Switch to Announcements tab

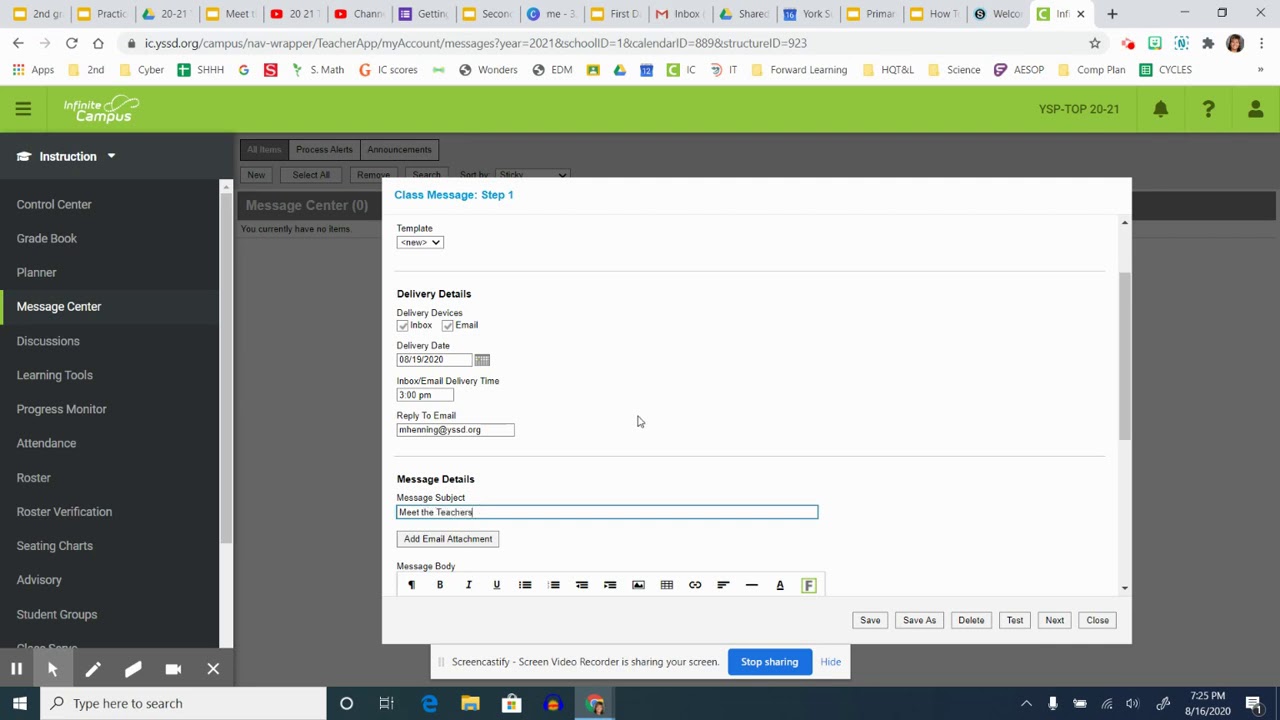399,150
